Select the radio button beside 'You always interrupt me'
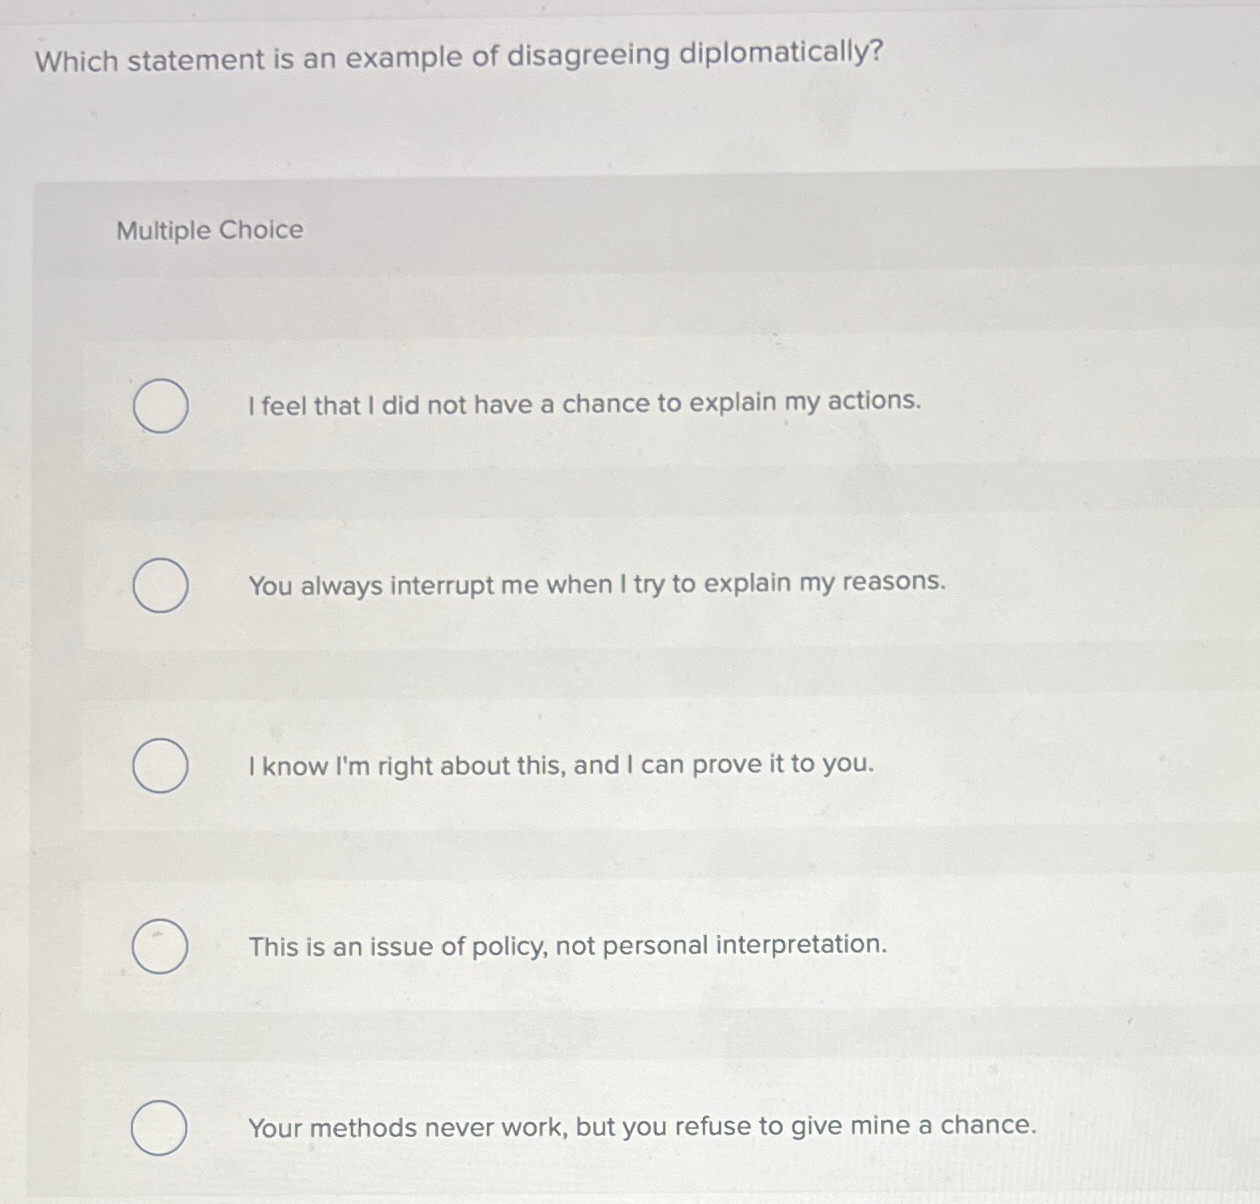This screenshot has width=1260, height=1204. coord(161,586)
